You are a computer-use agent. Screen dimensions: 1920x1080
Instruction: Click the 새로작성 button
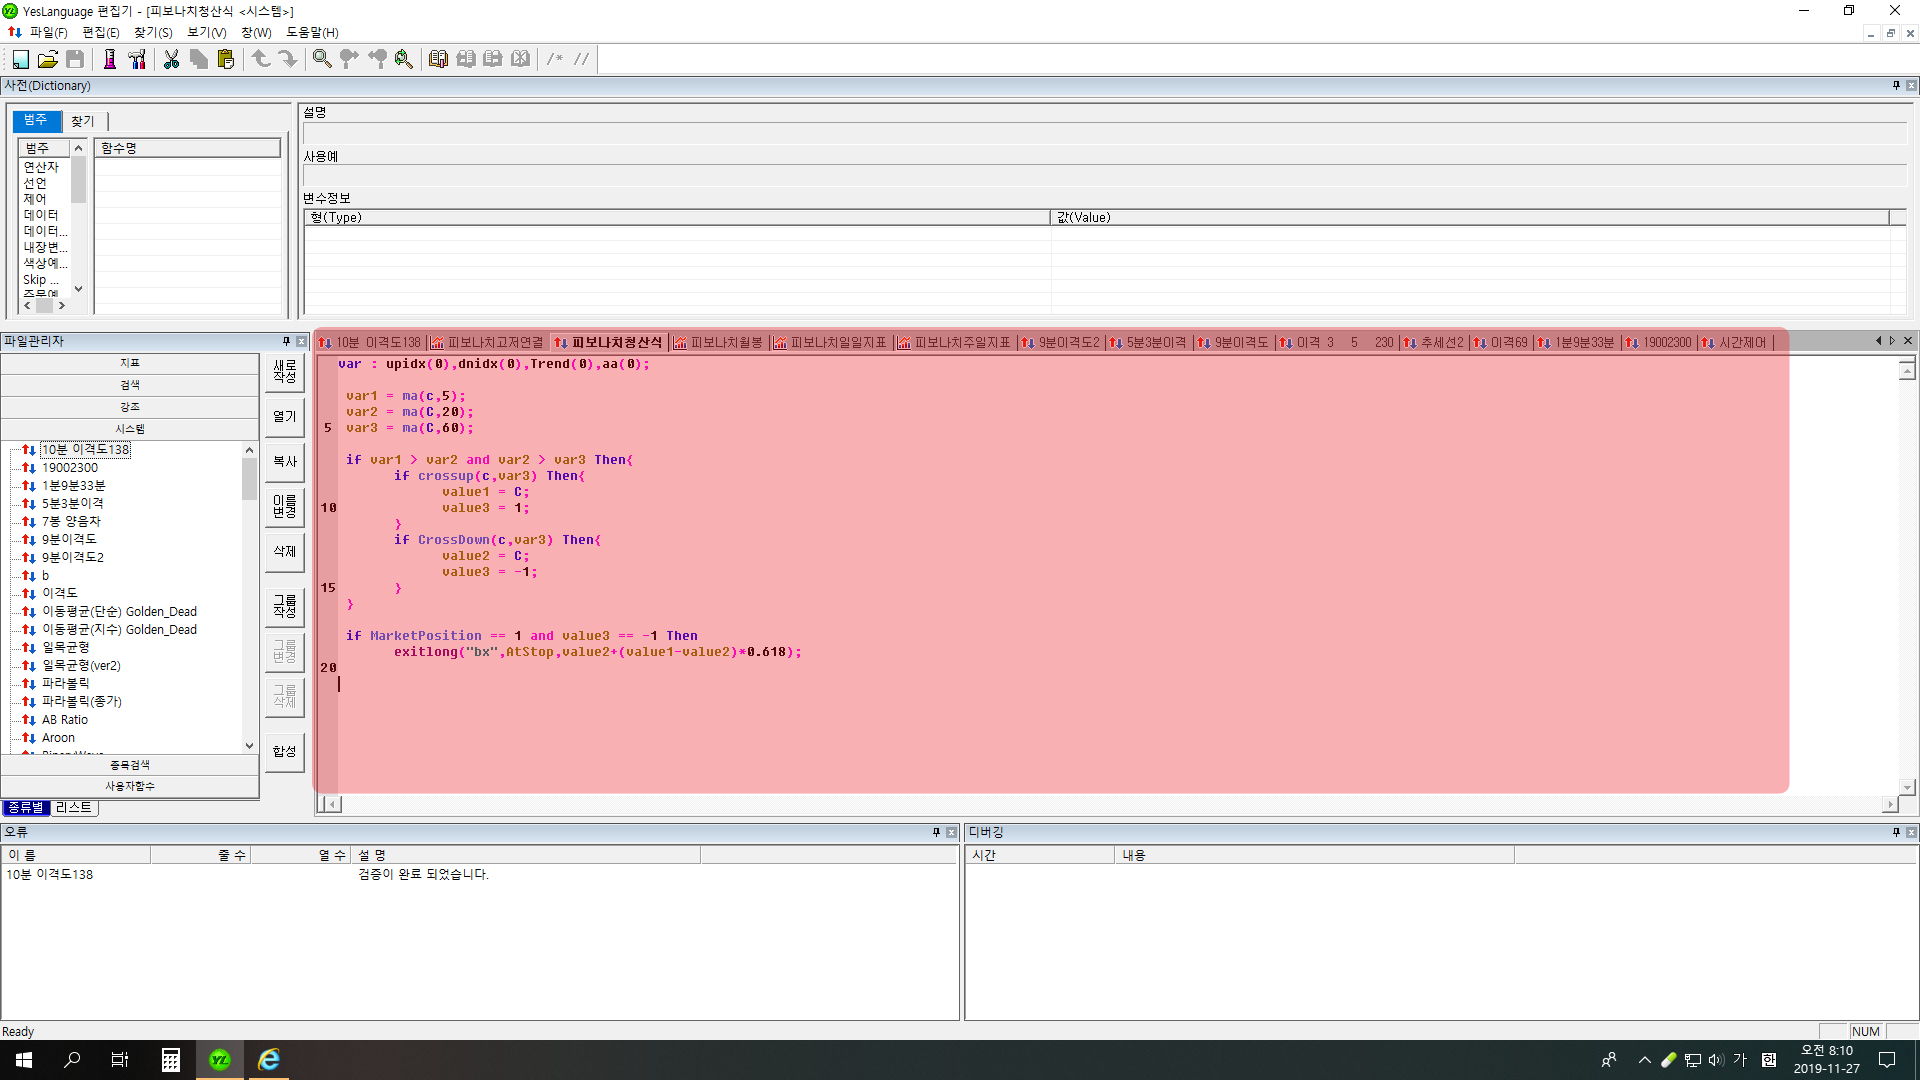285,372
